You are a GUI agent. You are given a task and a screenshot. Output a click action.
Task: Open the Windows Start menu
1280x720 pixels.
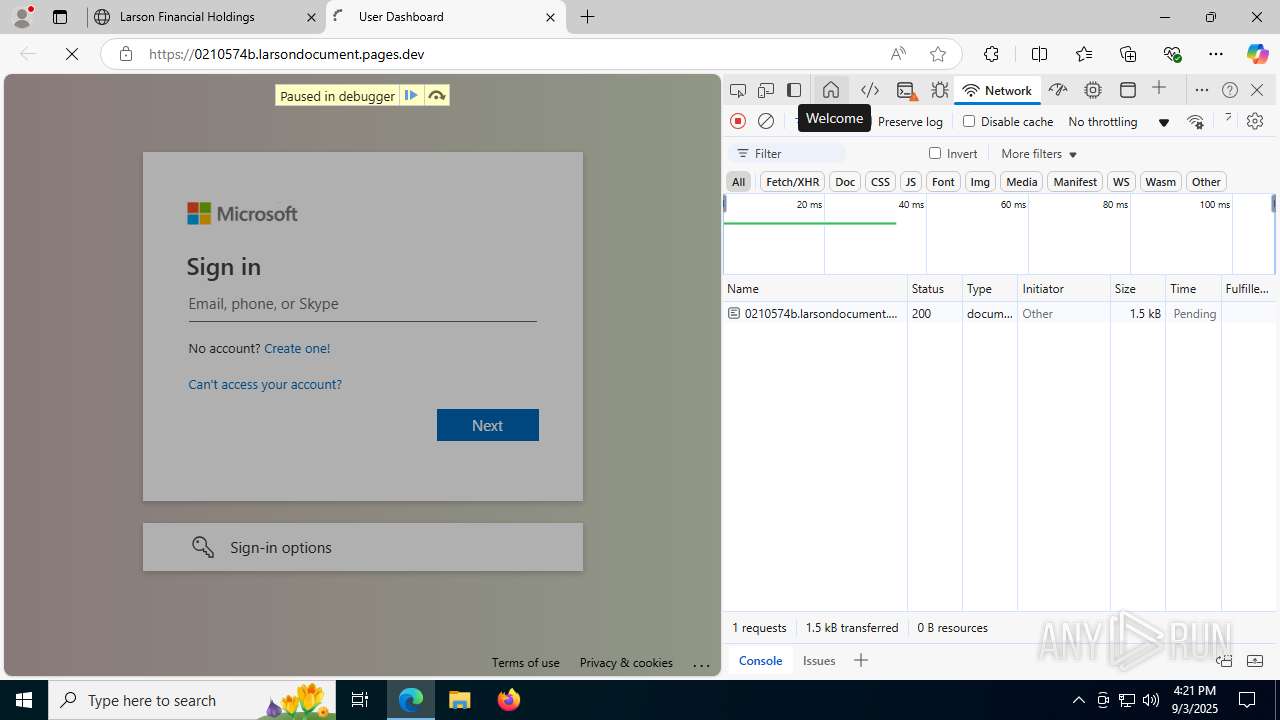(24, 700)
